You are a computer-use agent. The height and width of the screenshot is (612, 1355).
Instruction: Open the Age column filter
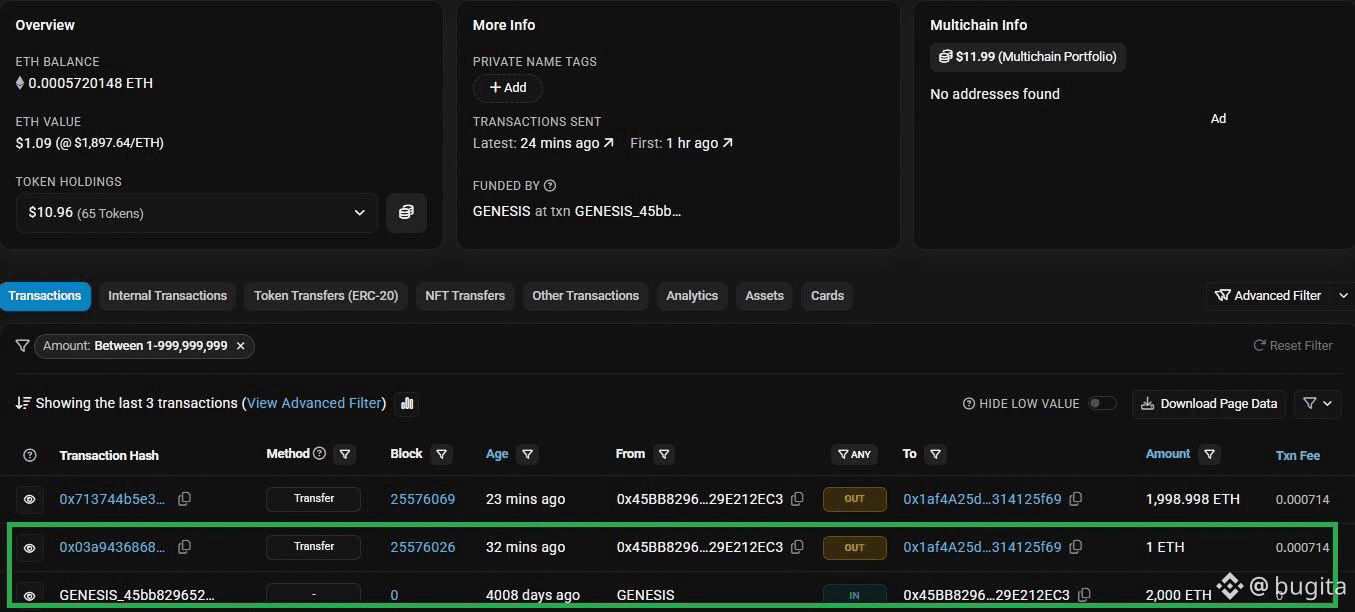tap(528, 454)
